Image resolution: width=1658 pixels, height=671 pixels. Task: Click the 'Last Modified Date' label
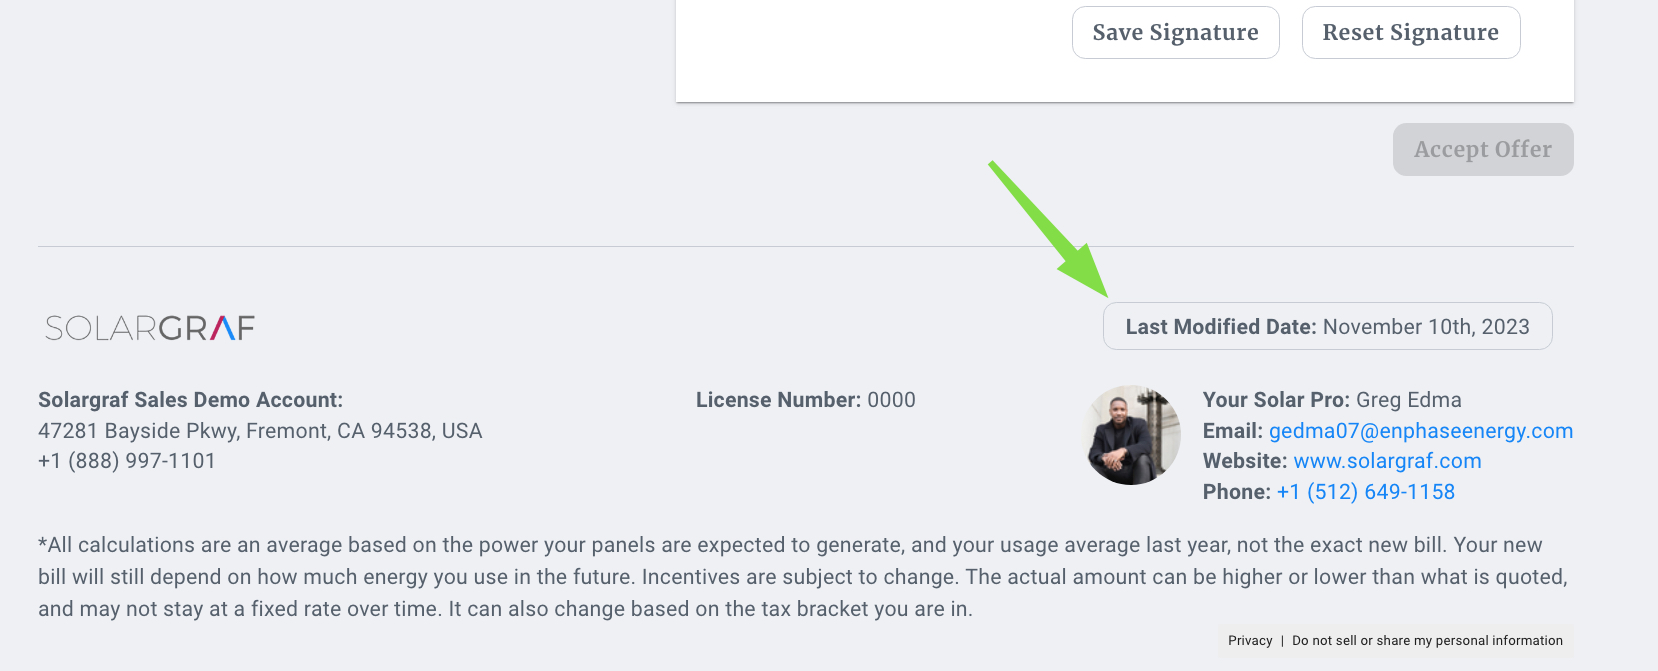coord(1220,327)
